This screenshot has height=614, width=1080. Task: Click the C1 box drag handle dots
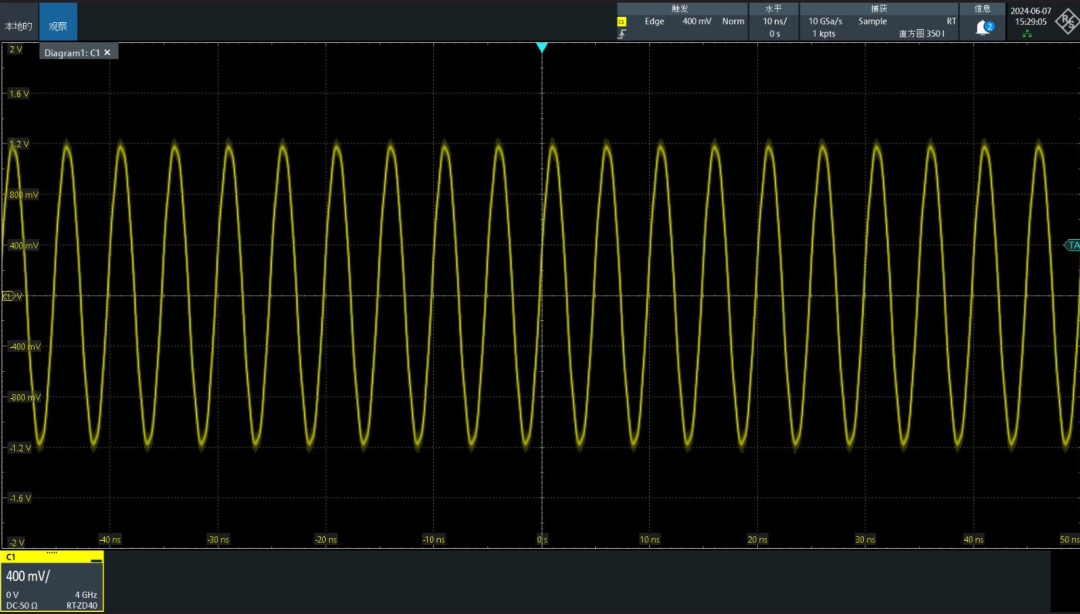(52, 553)
